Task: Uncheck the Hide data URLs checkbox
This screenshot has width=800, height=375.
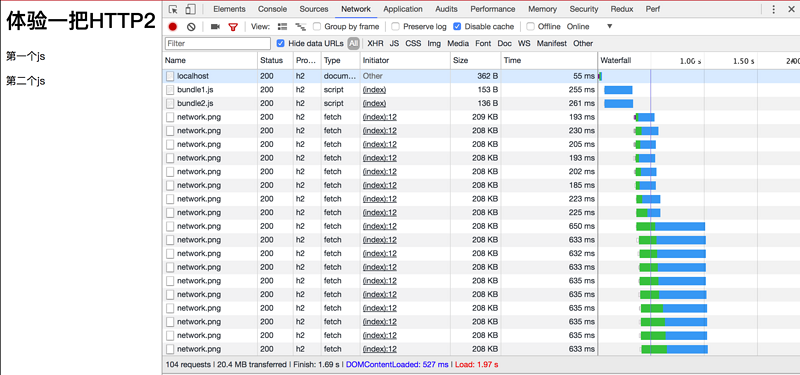Action: [x=280, y=43]
